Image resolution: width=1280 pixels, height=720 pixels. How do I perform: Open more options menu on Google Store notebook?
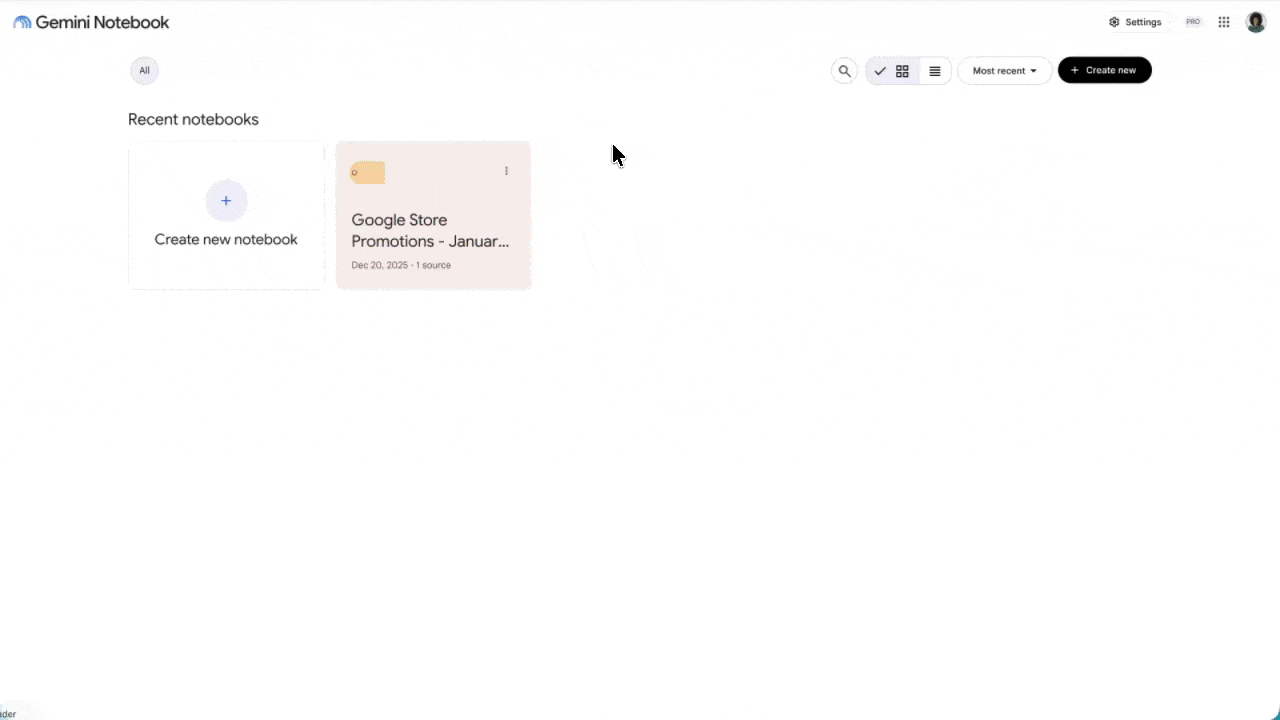(506, 171)
